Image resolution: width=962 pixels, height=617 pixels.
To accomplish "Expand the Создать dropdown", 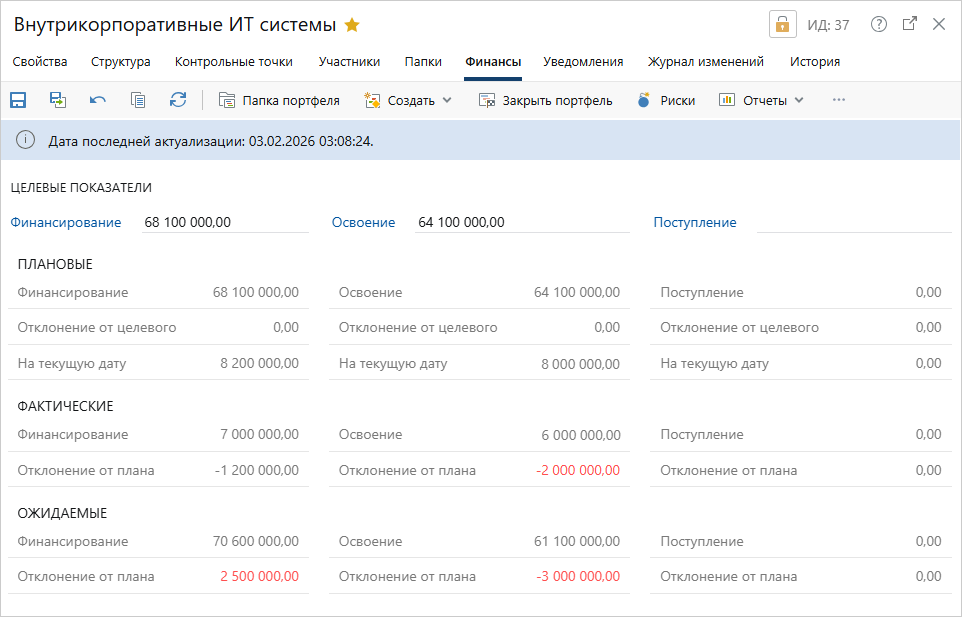I will click(x=408, y=100).
